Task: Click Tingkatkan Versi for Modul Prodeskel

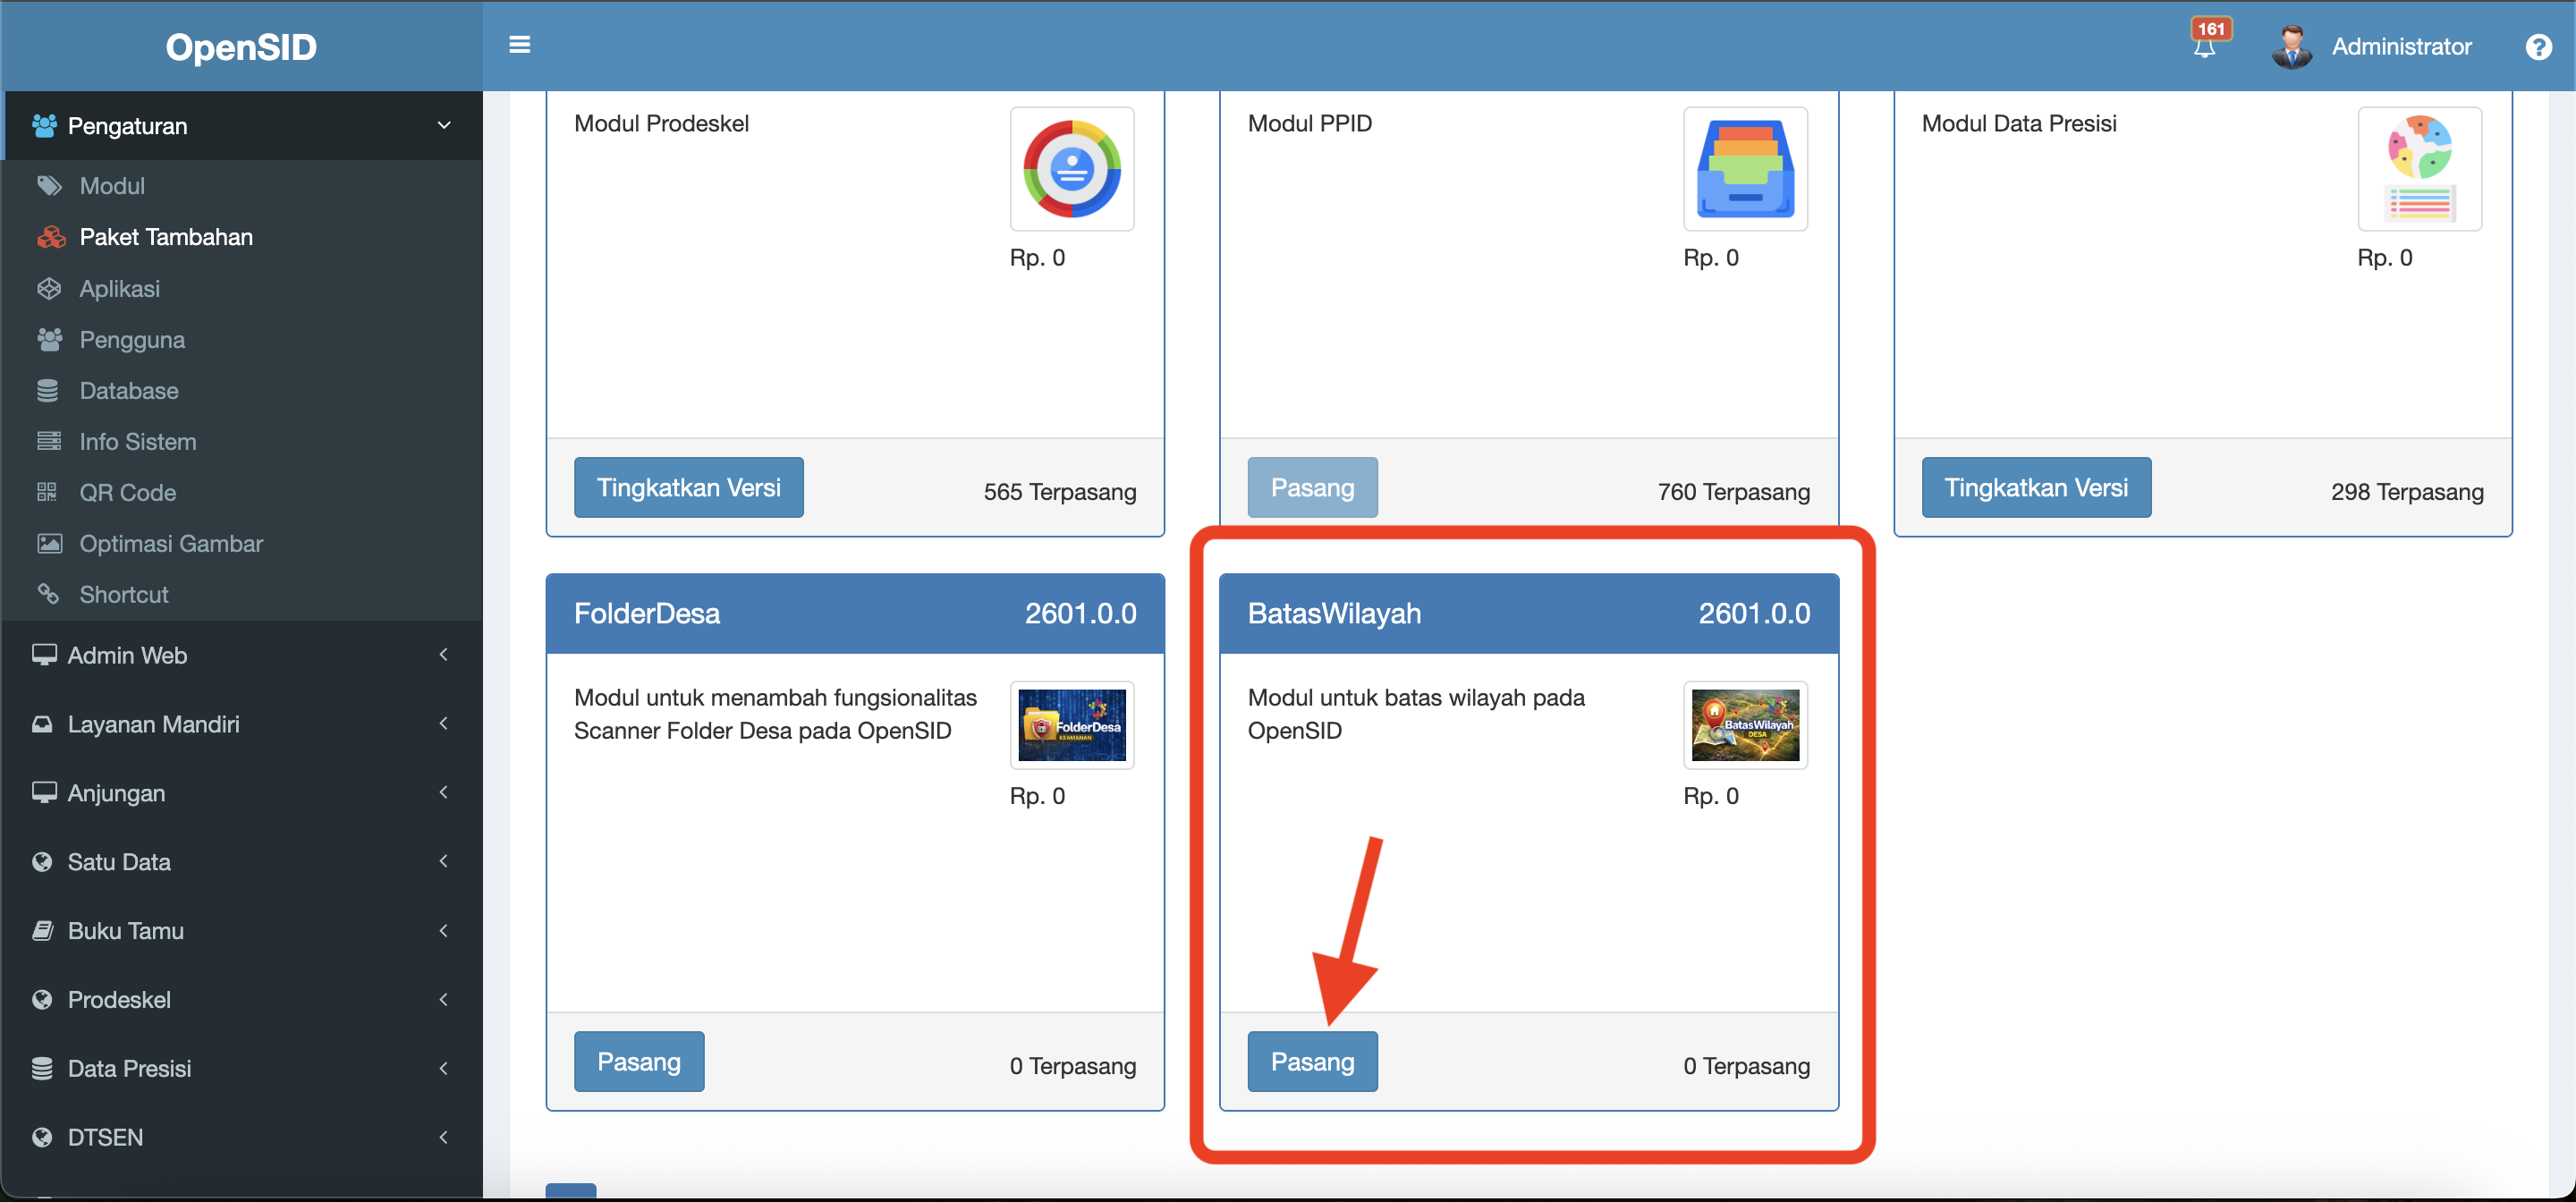Action: [688, 488]
